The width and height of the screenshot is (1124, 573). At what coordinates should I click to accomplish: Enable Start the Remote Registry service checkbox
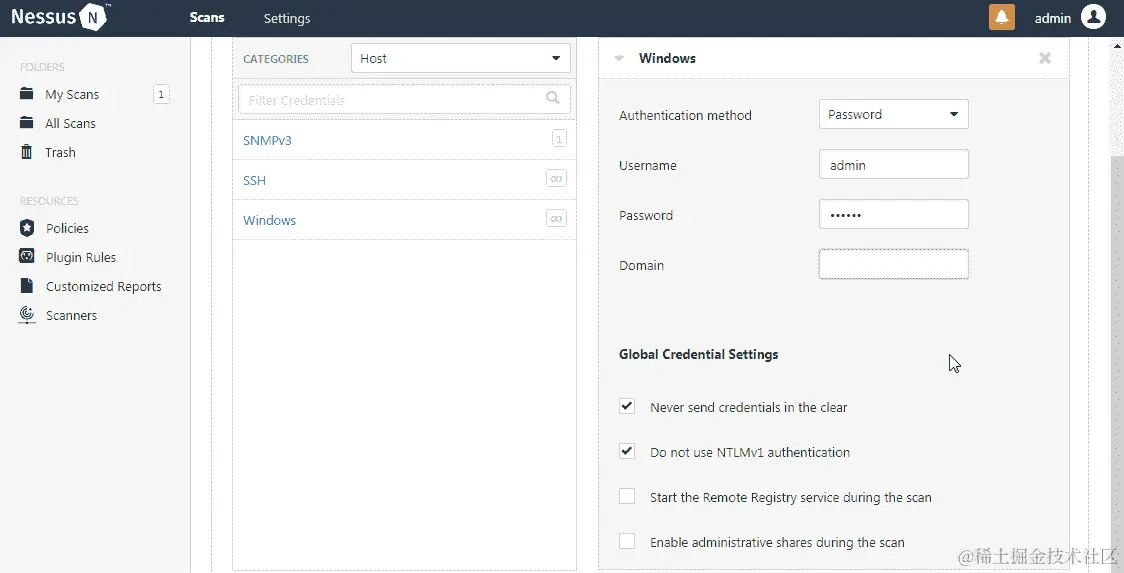pos(627,496)
